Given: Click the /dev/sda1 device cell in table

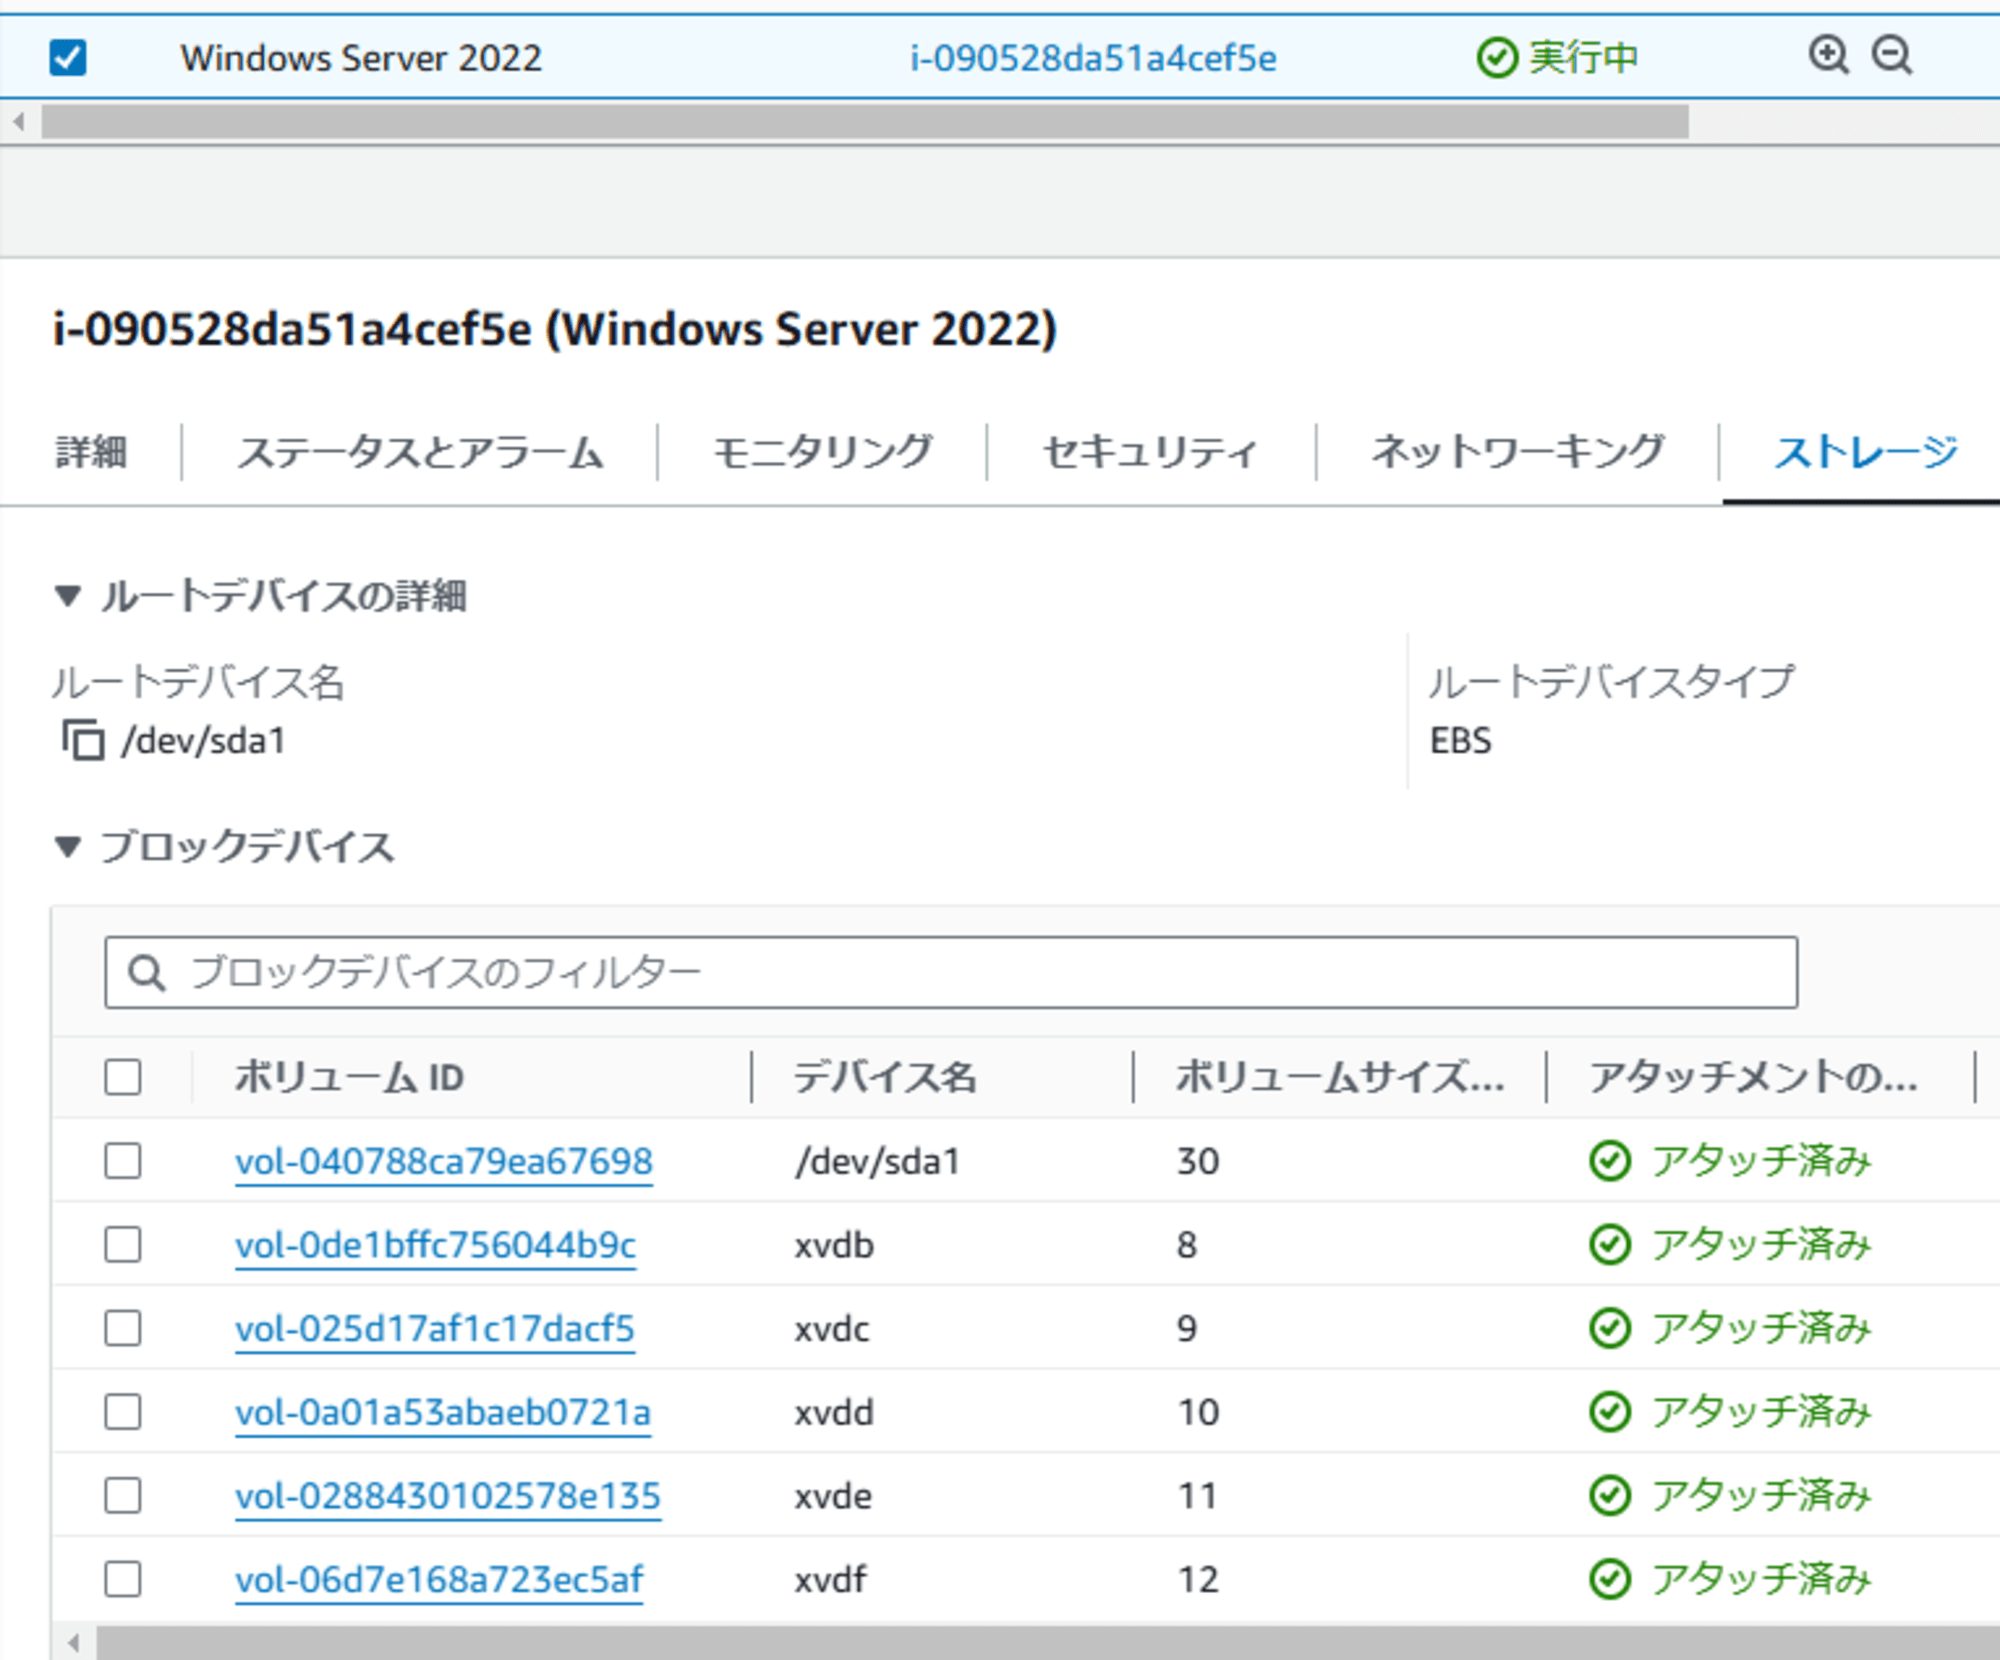Looking at the screenshot, I should [x=877, y=1161].
